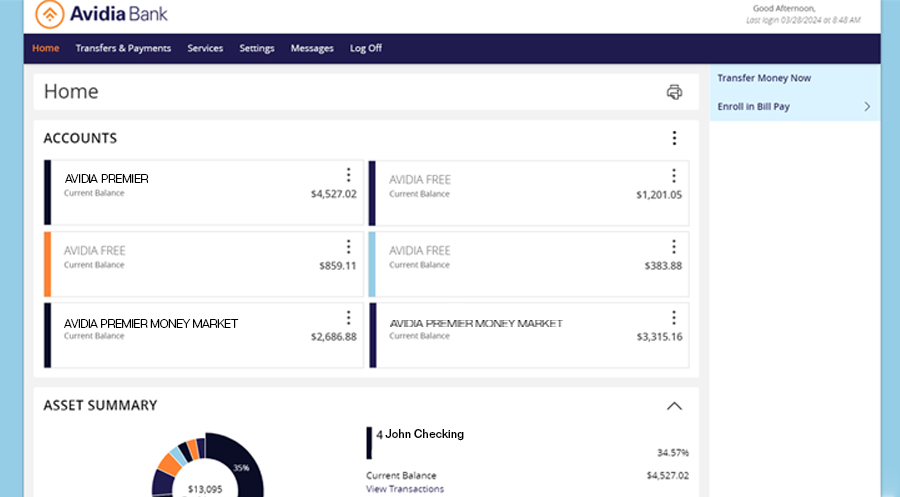900x497 pixels.
Task: Open the Settings menu
Action: coord(257,48)
